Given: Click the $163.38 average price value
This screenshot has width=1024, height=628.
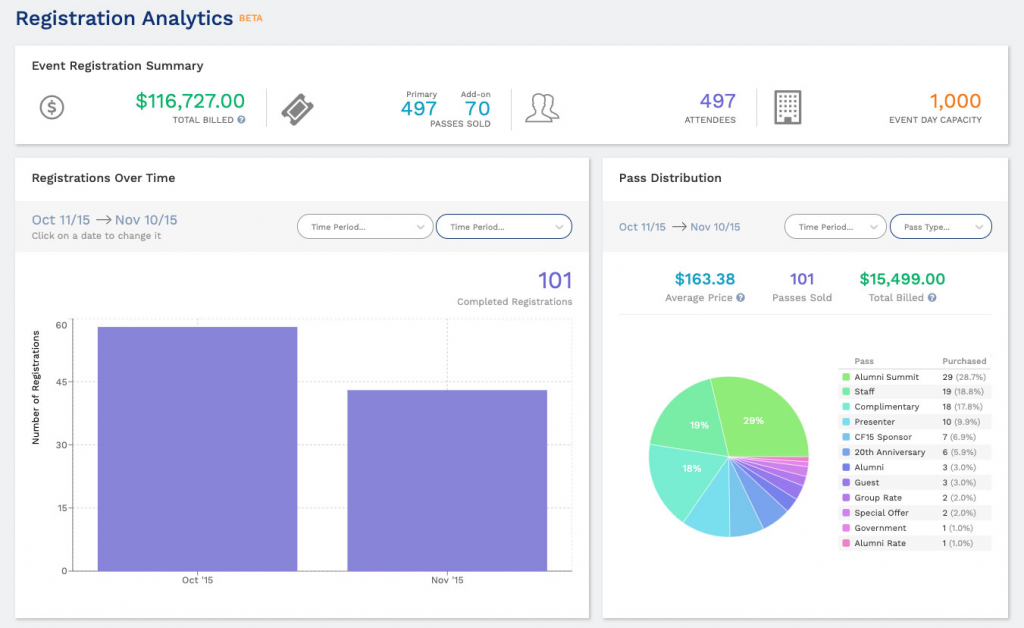Looking at the screenshot, I should [x=705, y=279].
